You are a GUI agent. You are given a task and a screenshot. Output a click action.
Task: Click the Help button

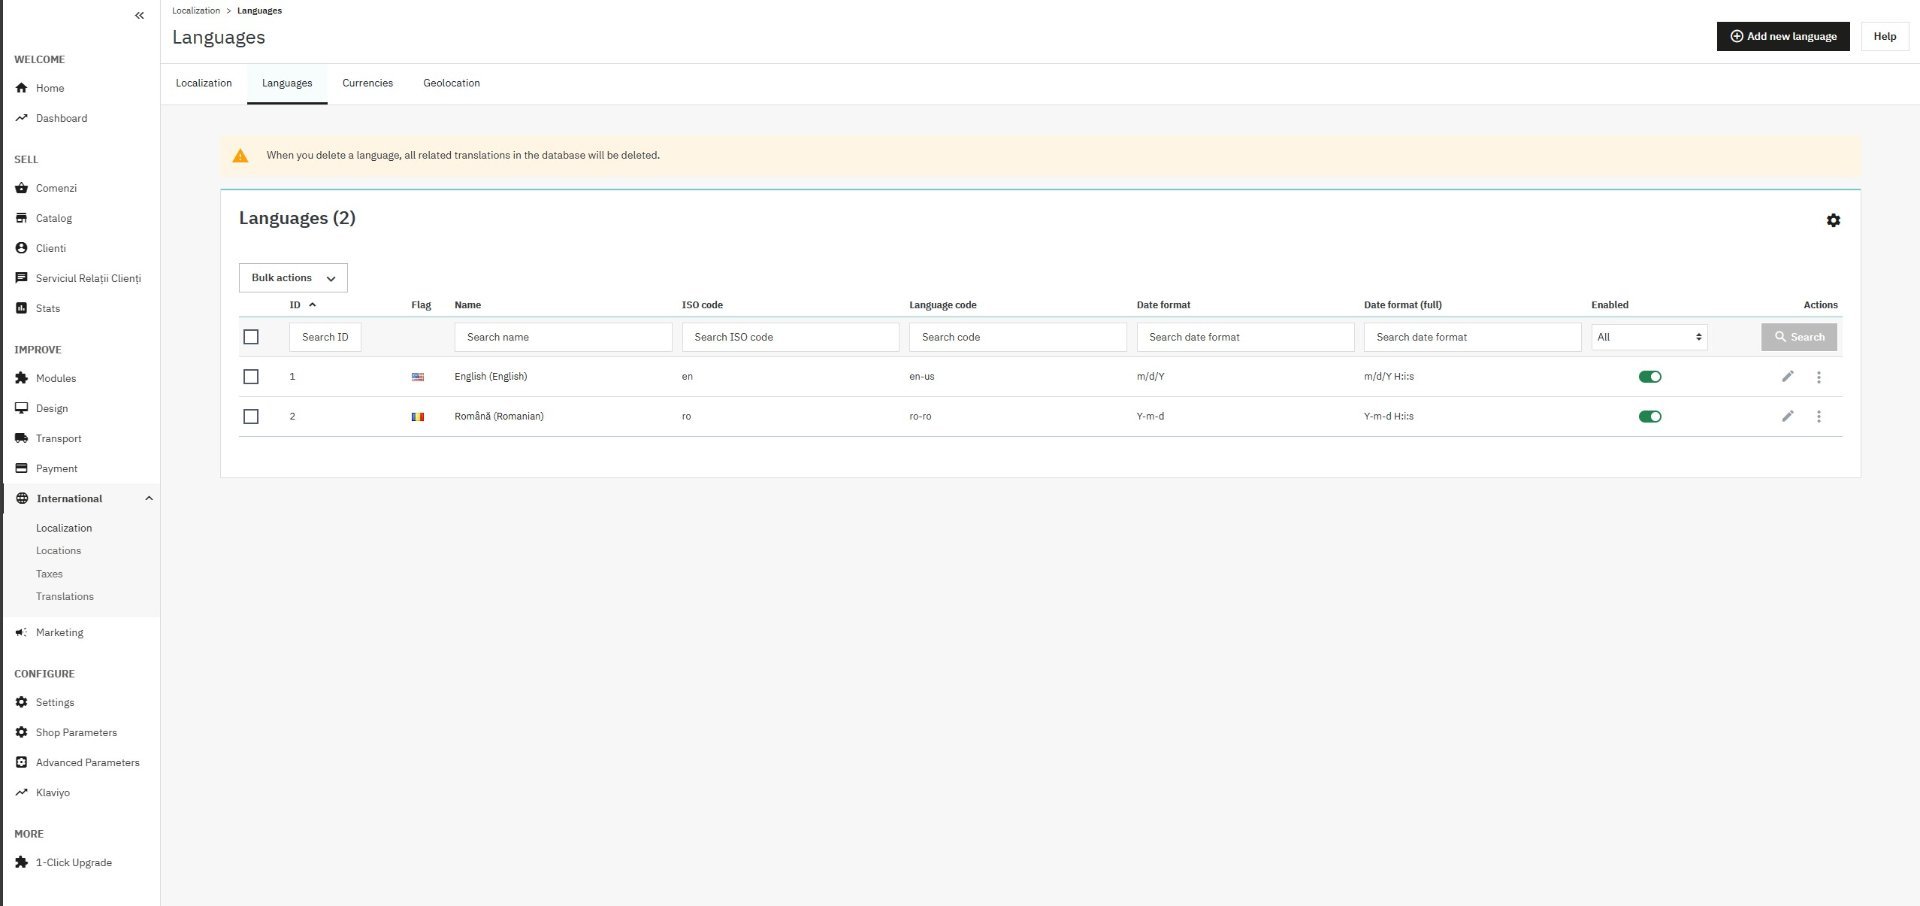coord(1885,36)
